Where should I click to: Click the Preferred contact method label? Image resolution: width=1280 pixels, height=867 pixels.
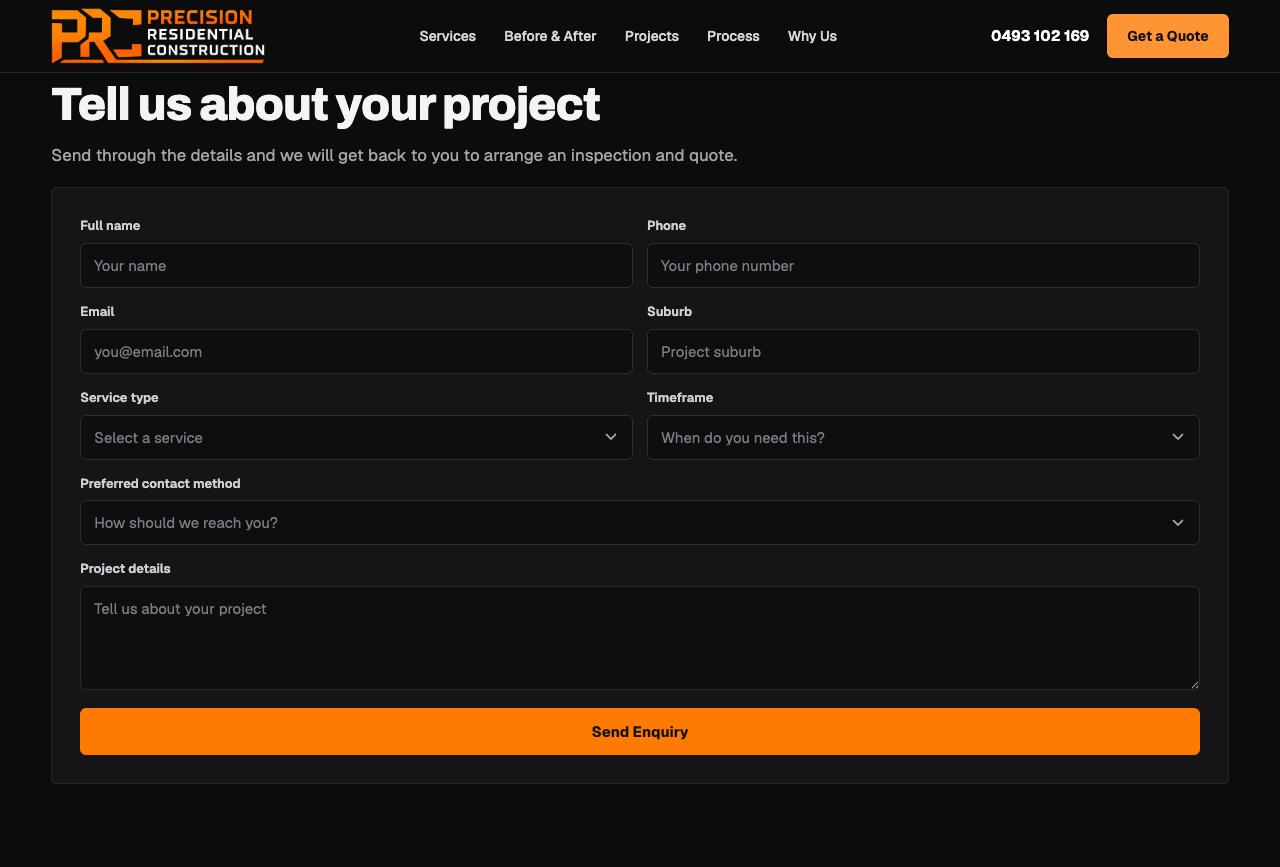160,484
